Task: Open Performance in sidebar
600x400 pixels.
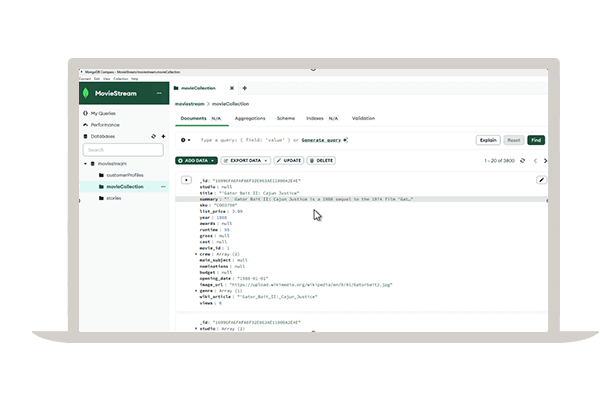Action: (105, 125)
